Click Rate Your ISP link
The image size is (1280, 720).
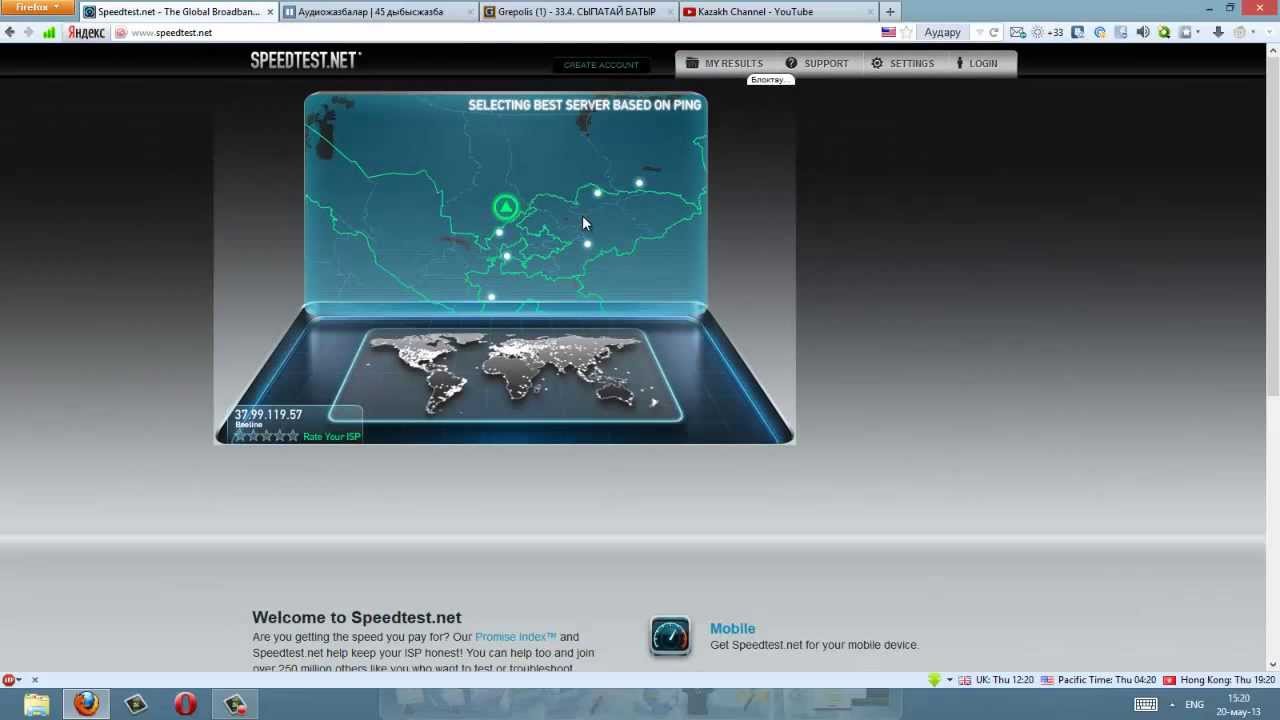coord(331,437)
